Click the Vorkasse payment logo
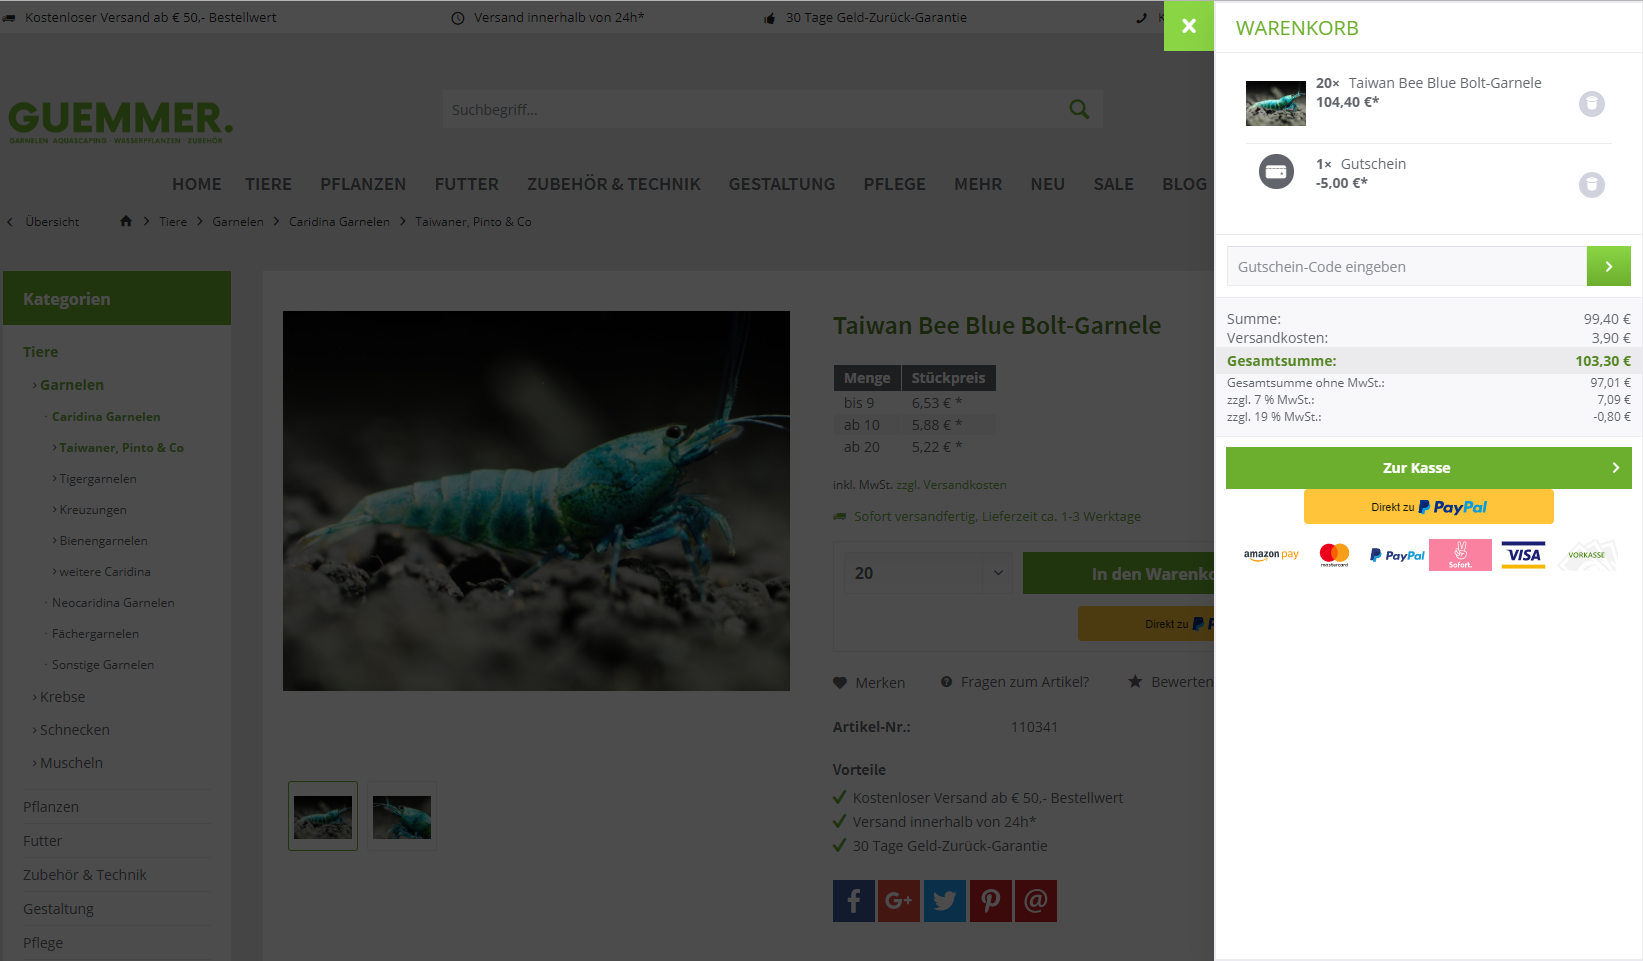Screen dimensions: 1643x961 click(x=1586, y=555)
